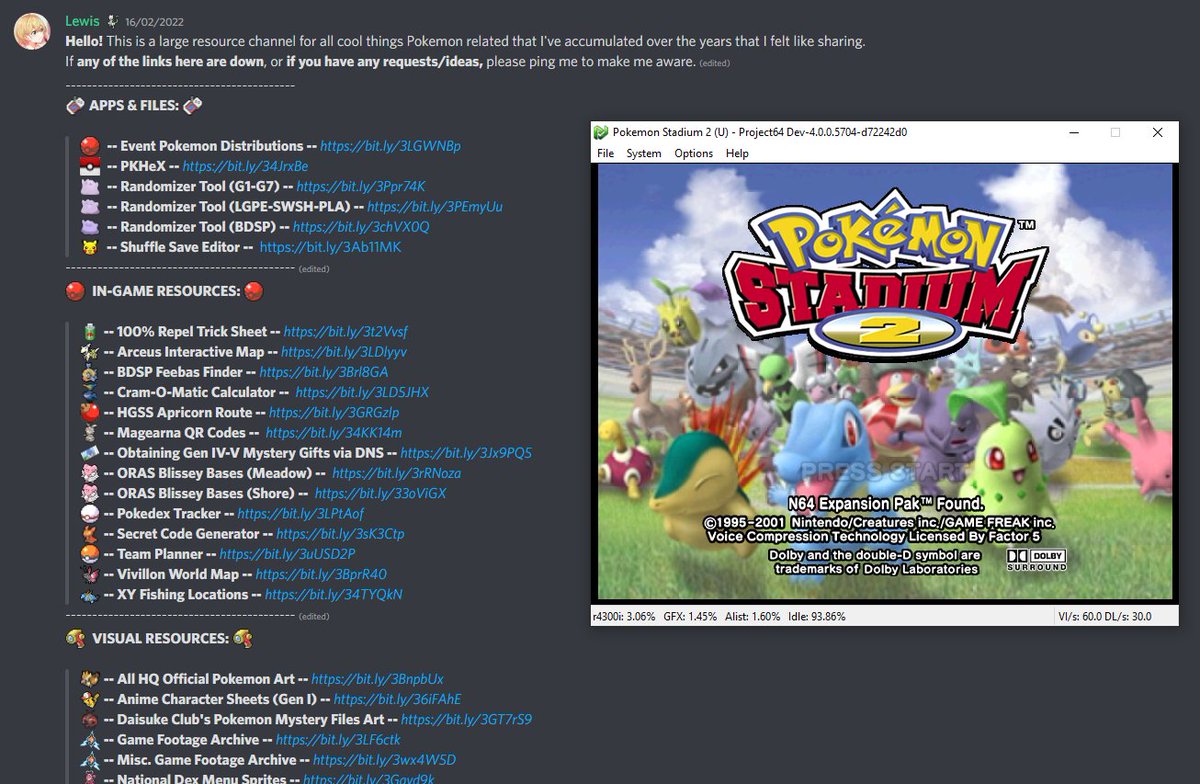
Task: Open the File menu in Project64
Action: pos(605,153)
